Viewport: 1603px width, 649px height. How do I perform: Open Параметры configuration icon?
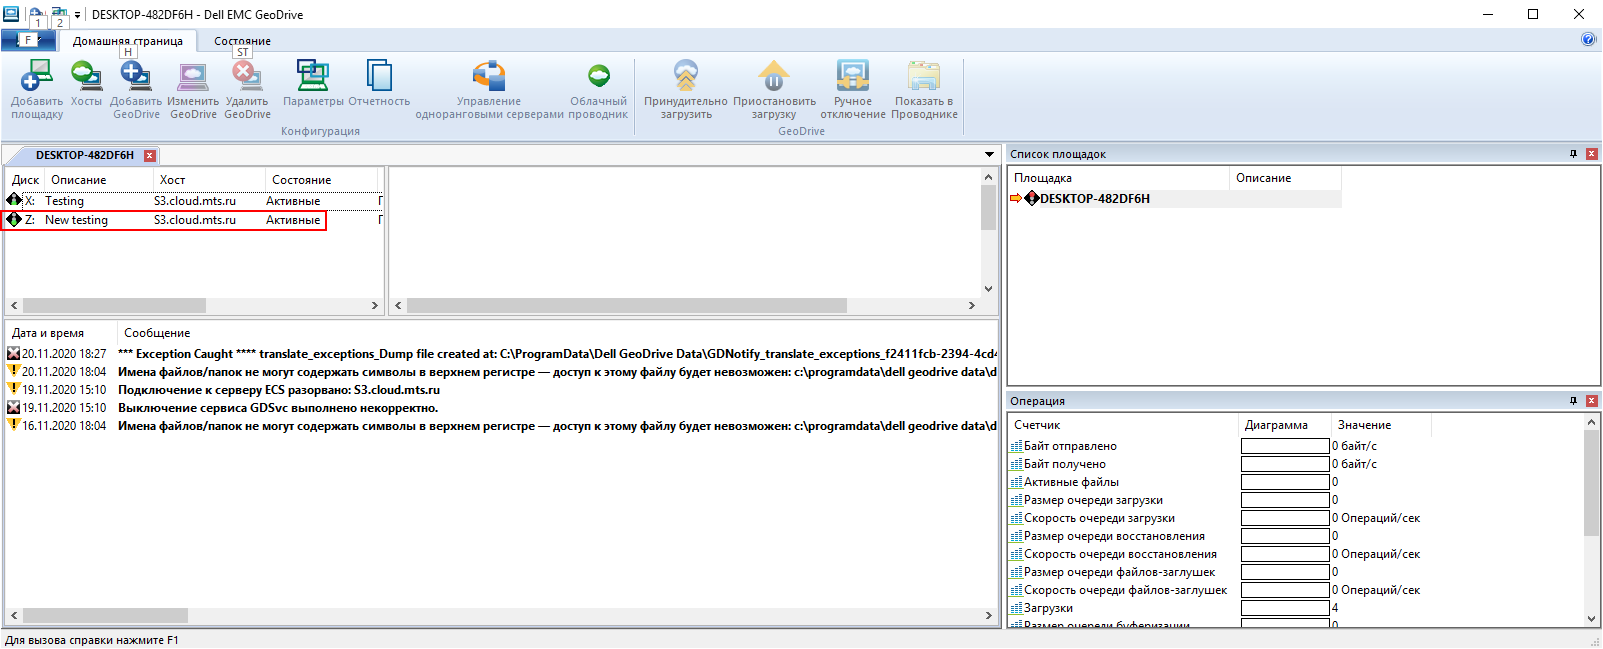[313, 77]
